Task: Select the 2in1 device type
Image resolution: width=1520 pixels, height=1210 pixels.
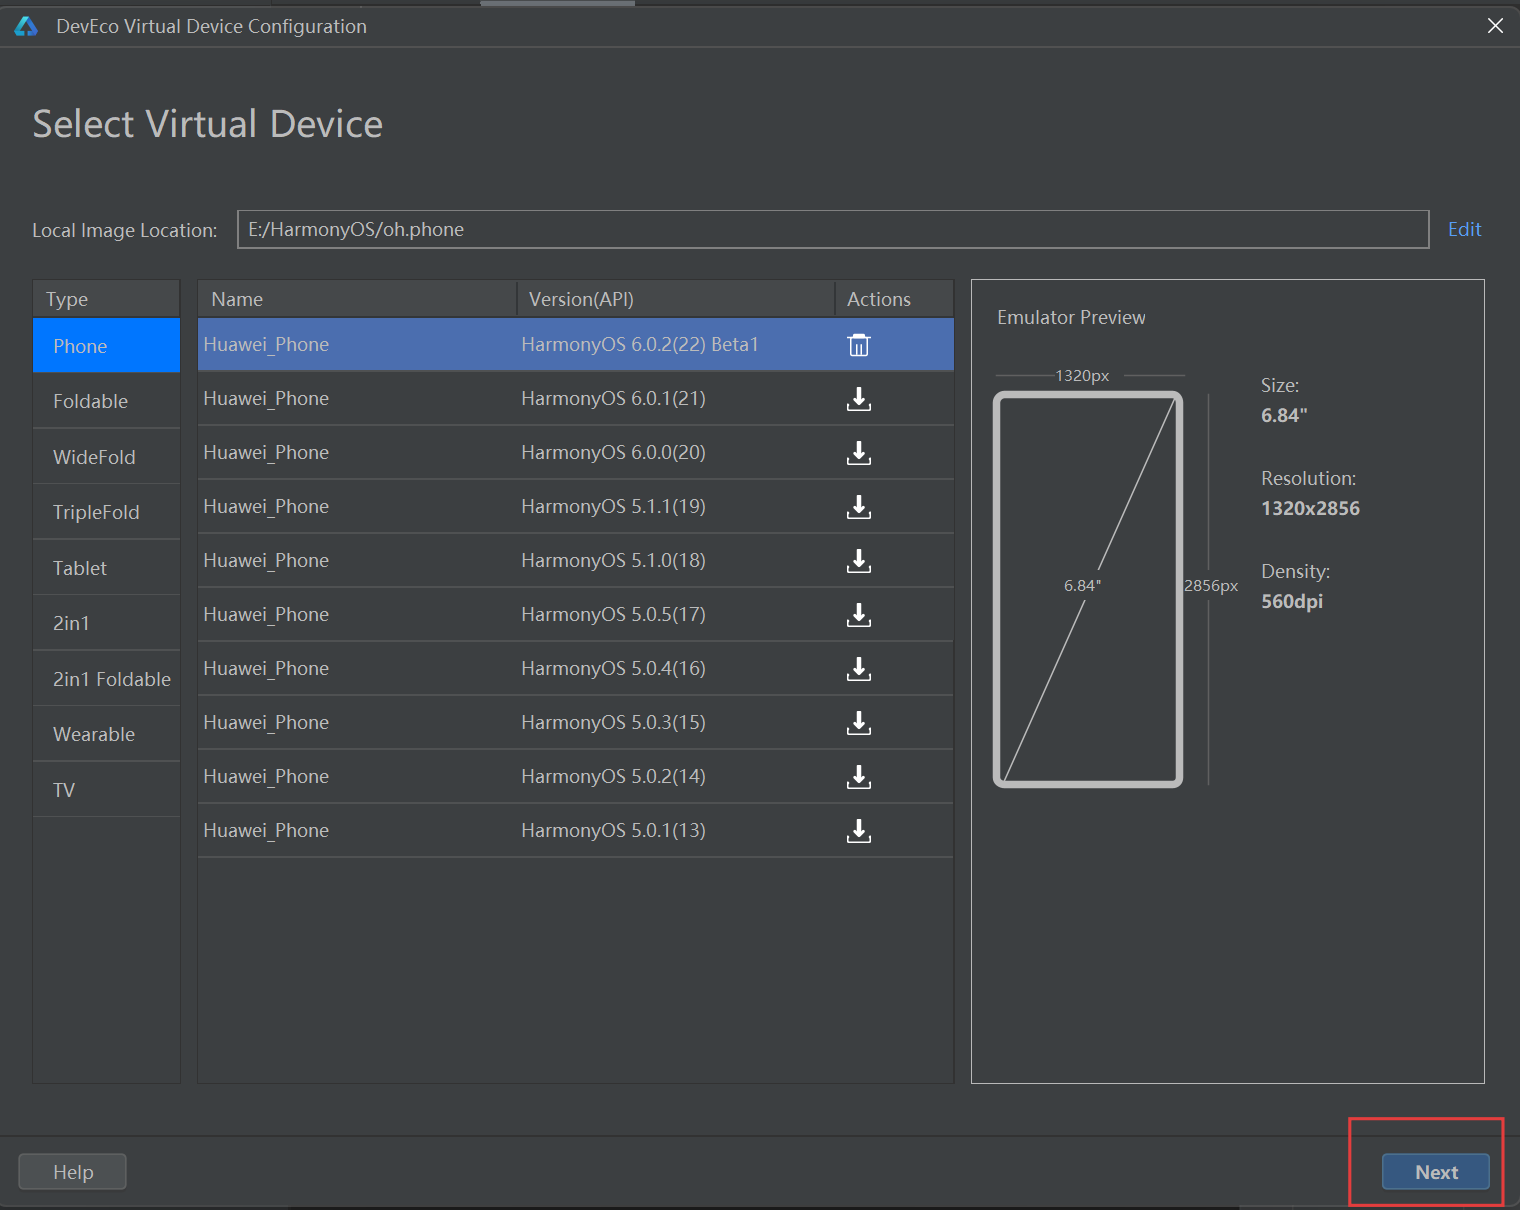Action: tap(106, 623)
